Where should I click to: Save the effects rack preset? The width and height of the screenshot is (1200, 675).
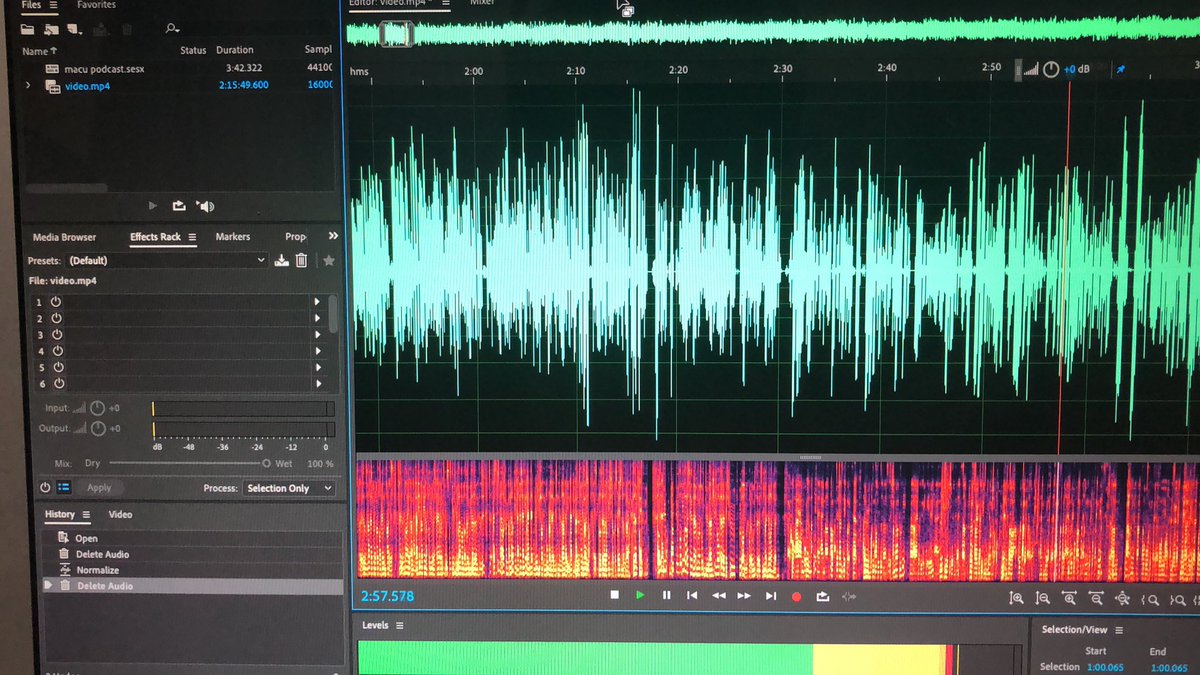point(282,260)
